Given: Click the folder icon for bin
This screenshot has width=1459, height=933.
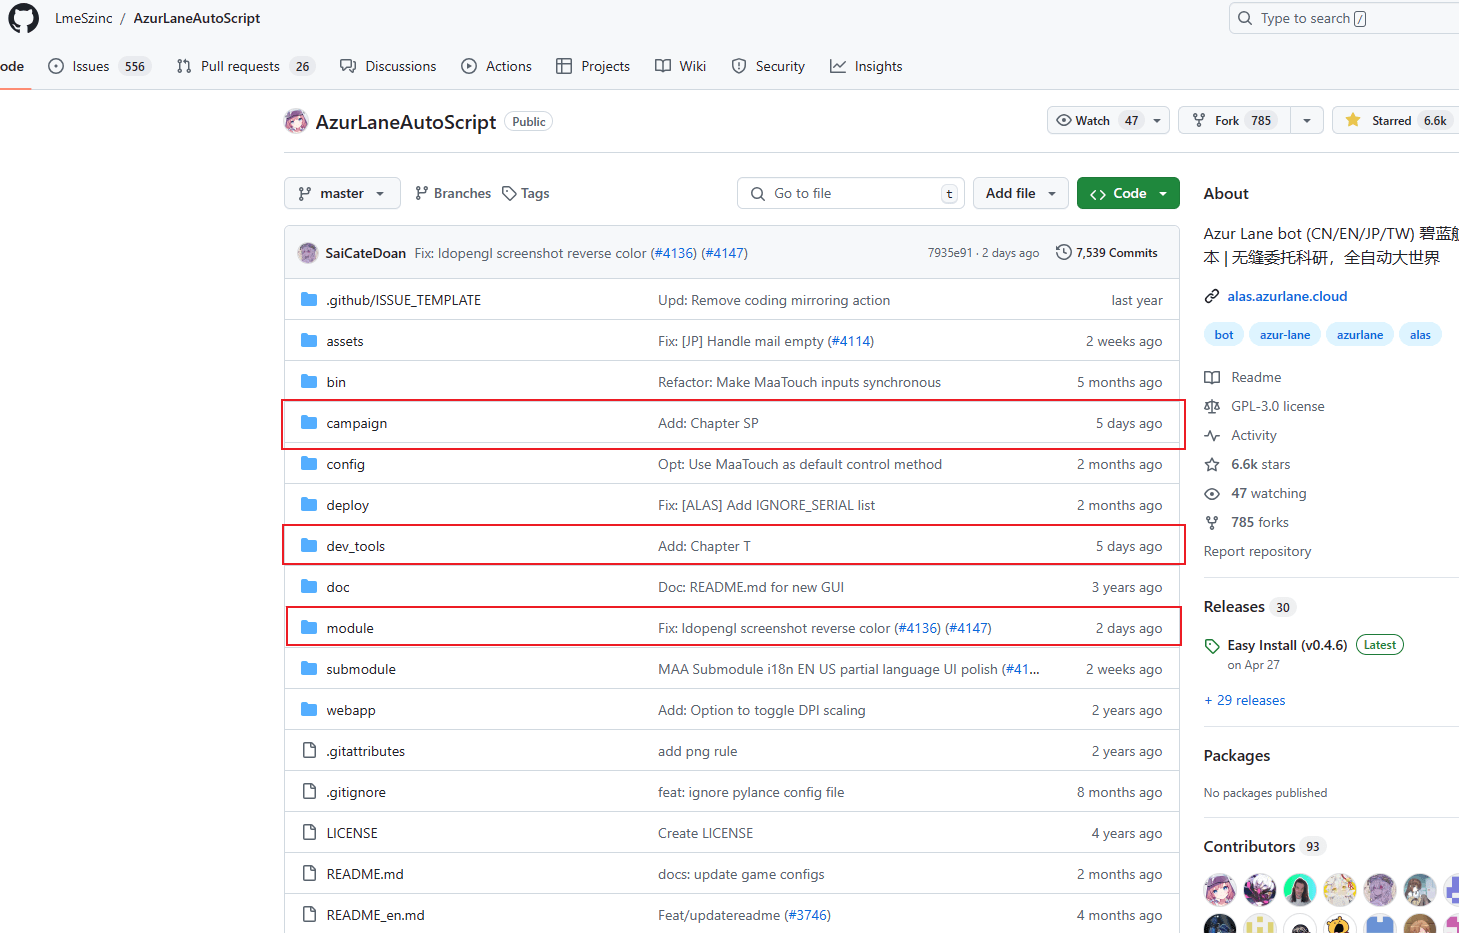Looking at the screenshot, I should click(309, 382).
